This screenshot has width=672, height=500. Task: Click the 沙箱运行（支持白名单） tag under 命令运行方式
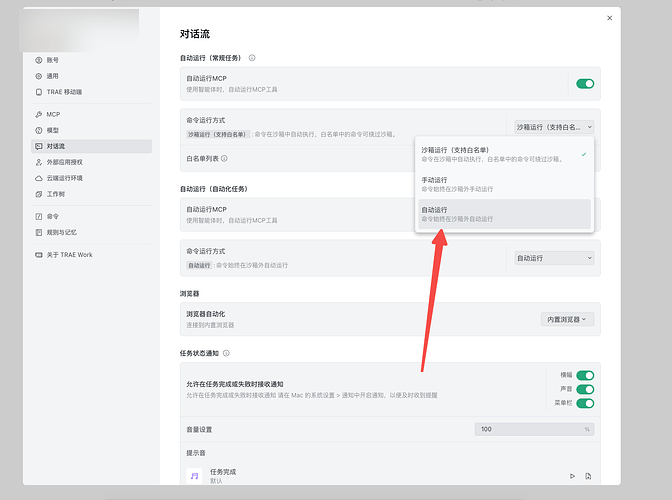pyautogui.click(x=218, y=134)
